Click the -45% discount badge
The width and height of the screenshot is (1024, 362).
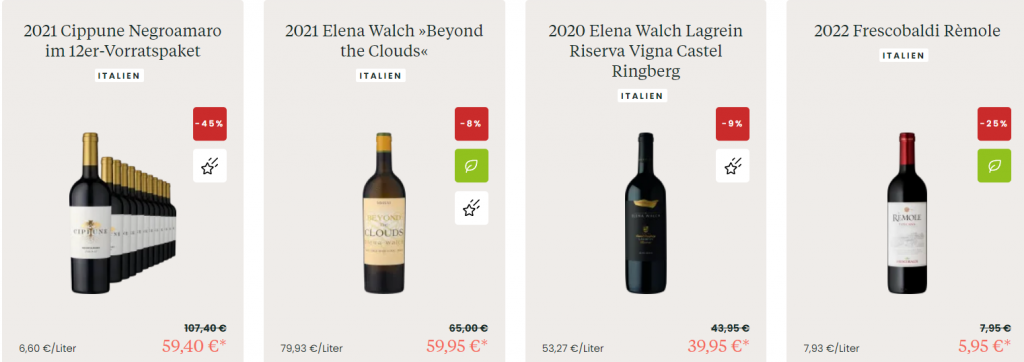click(210, 124)
